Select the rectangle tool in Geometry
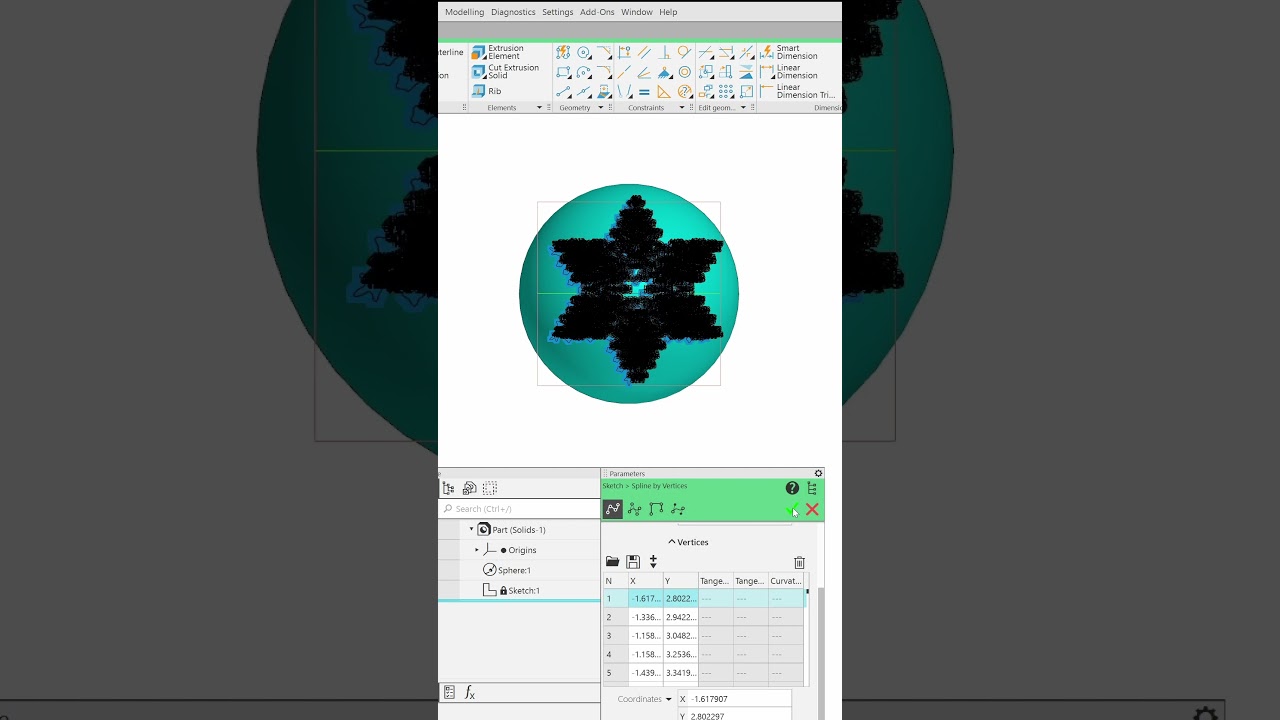 tap(563, 72)
